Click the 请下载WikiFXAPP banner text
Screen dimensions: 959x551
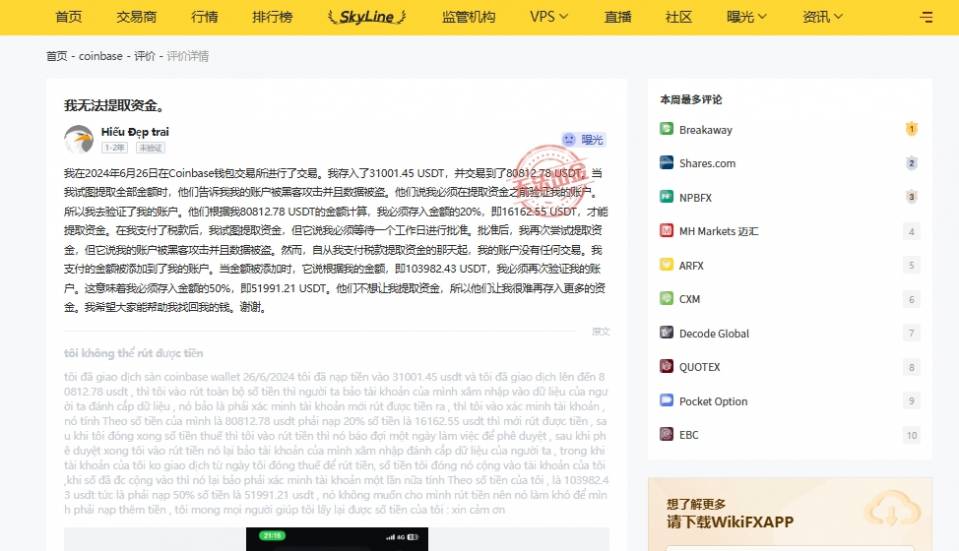coord(730,522)
